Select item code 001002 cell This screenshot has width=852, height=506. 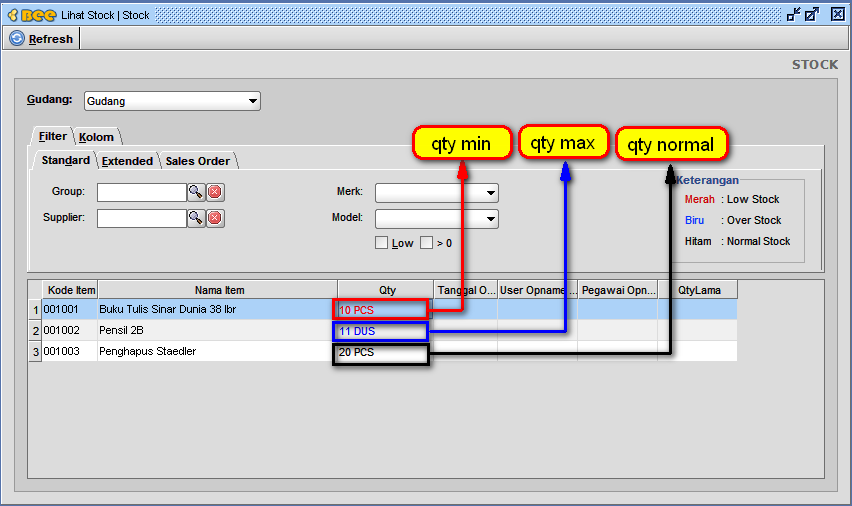[x=70, y=330]
